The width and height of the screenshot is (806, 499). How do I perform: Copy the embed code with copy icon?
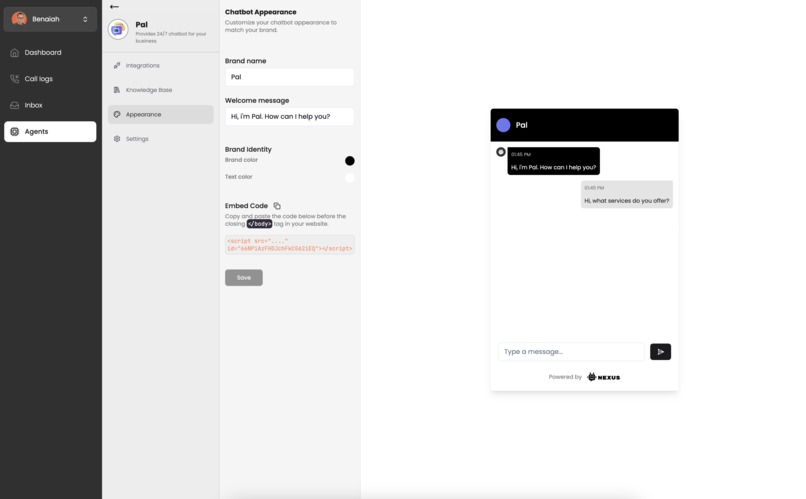(277, 206)
